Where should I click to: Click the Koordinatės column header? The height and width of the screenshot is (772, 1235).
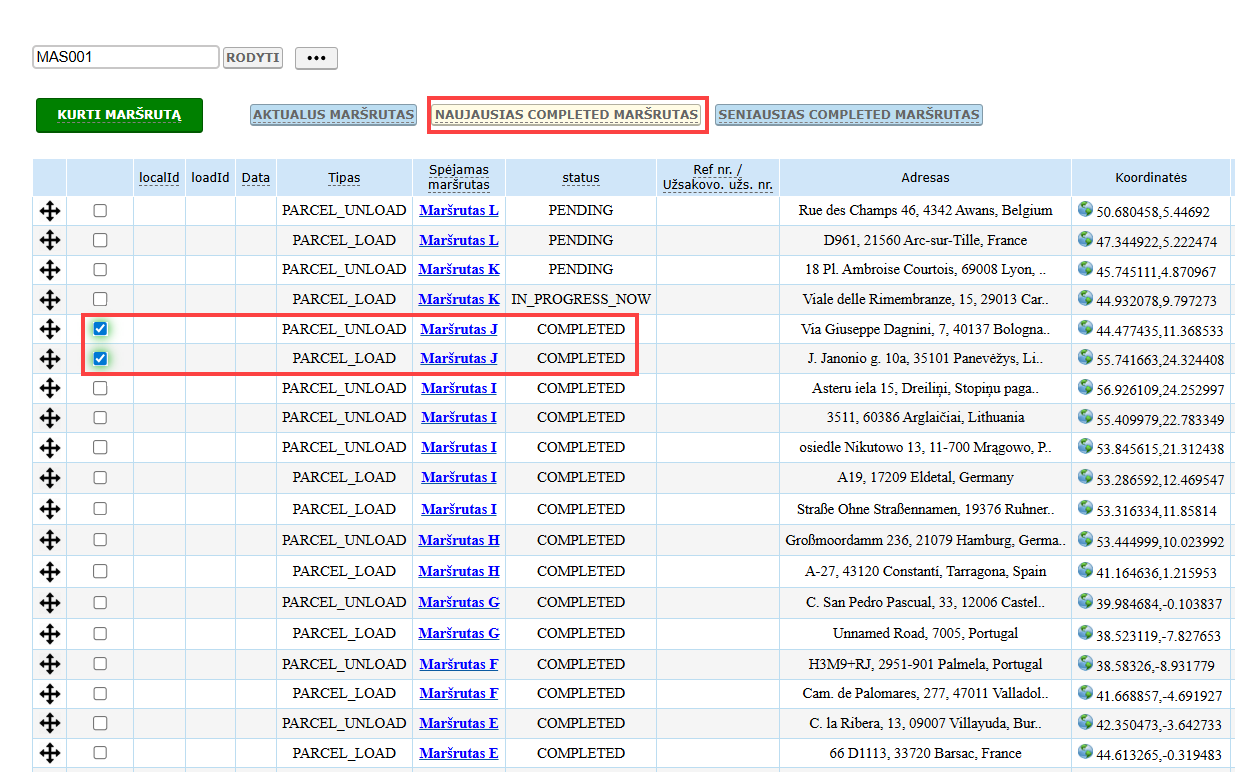[x=1151, y=178]
